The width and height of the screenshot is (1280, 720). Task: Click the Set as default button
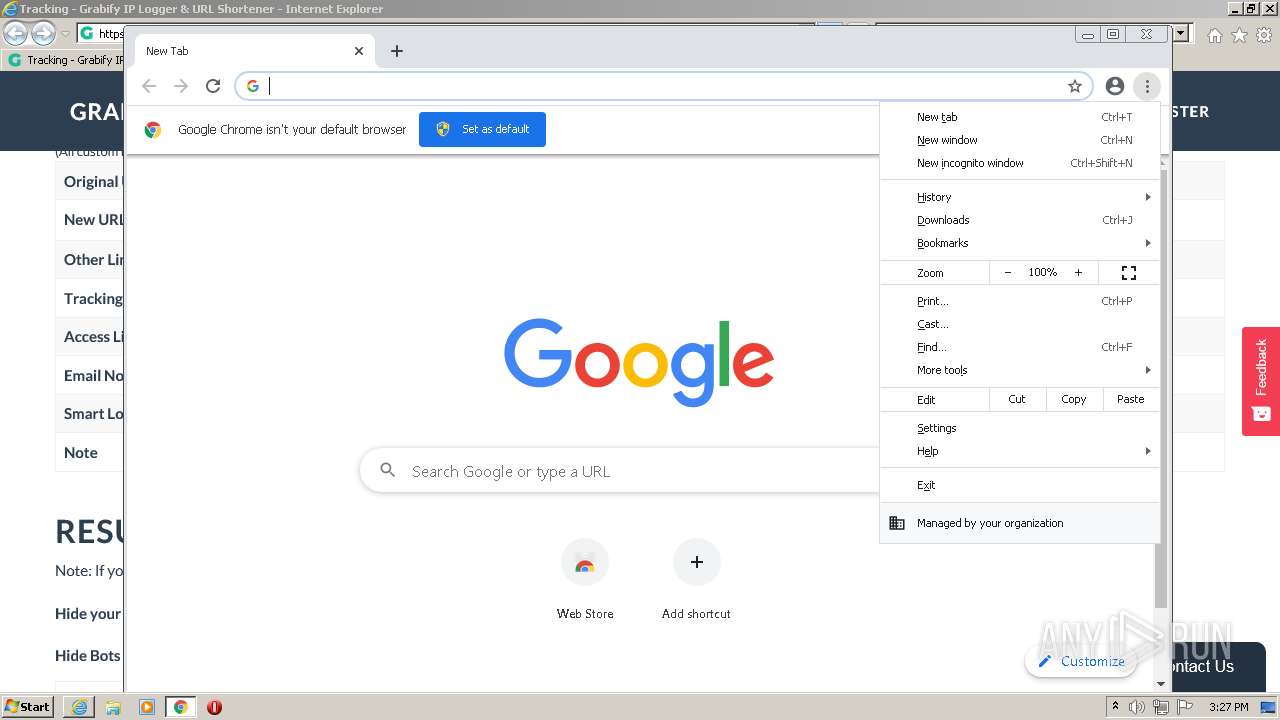pyautogui.click(x=482, y=129)
